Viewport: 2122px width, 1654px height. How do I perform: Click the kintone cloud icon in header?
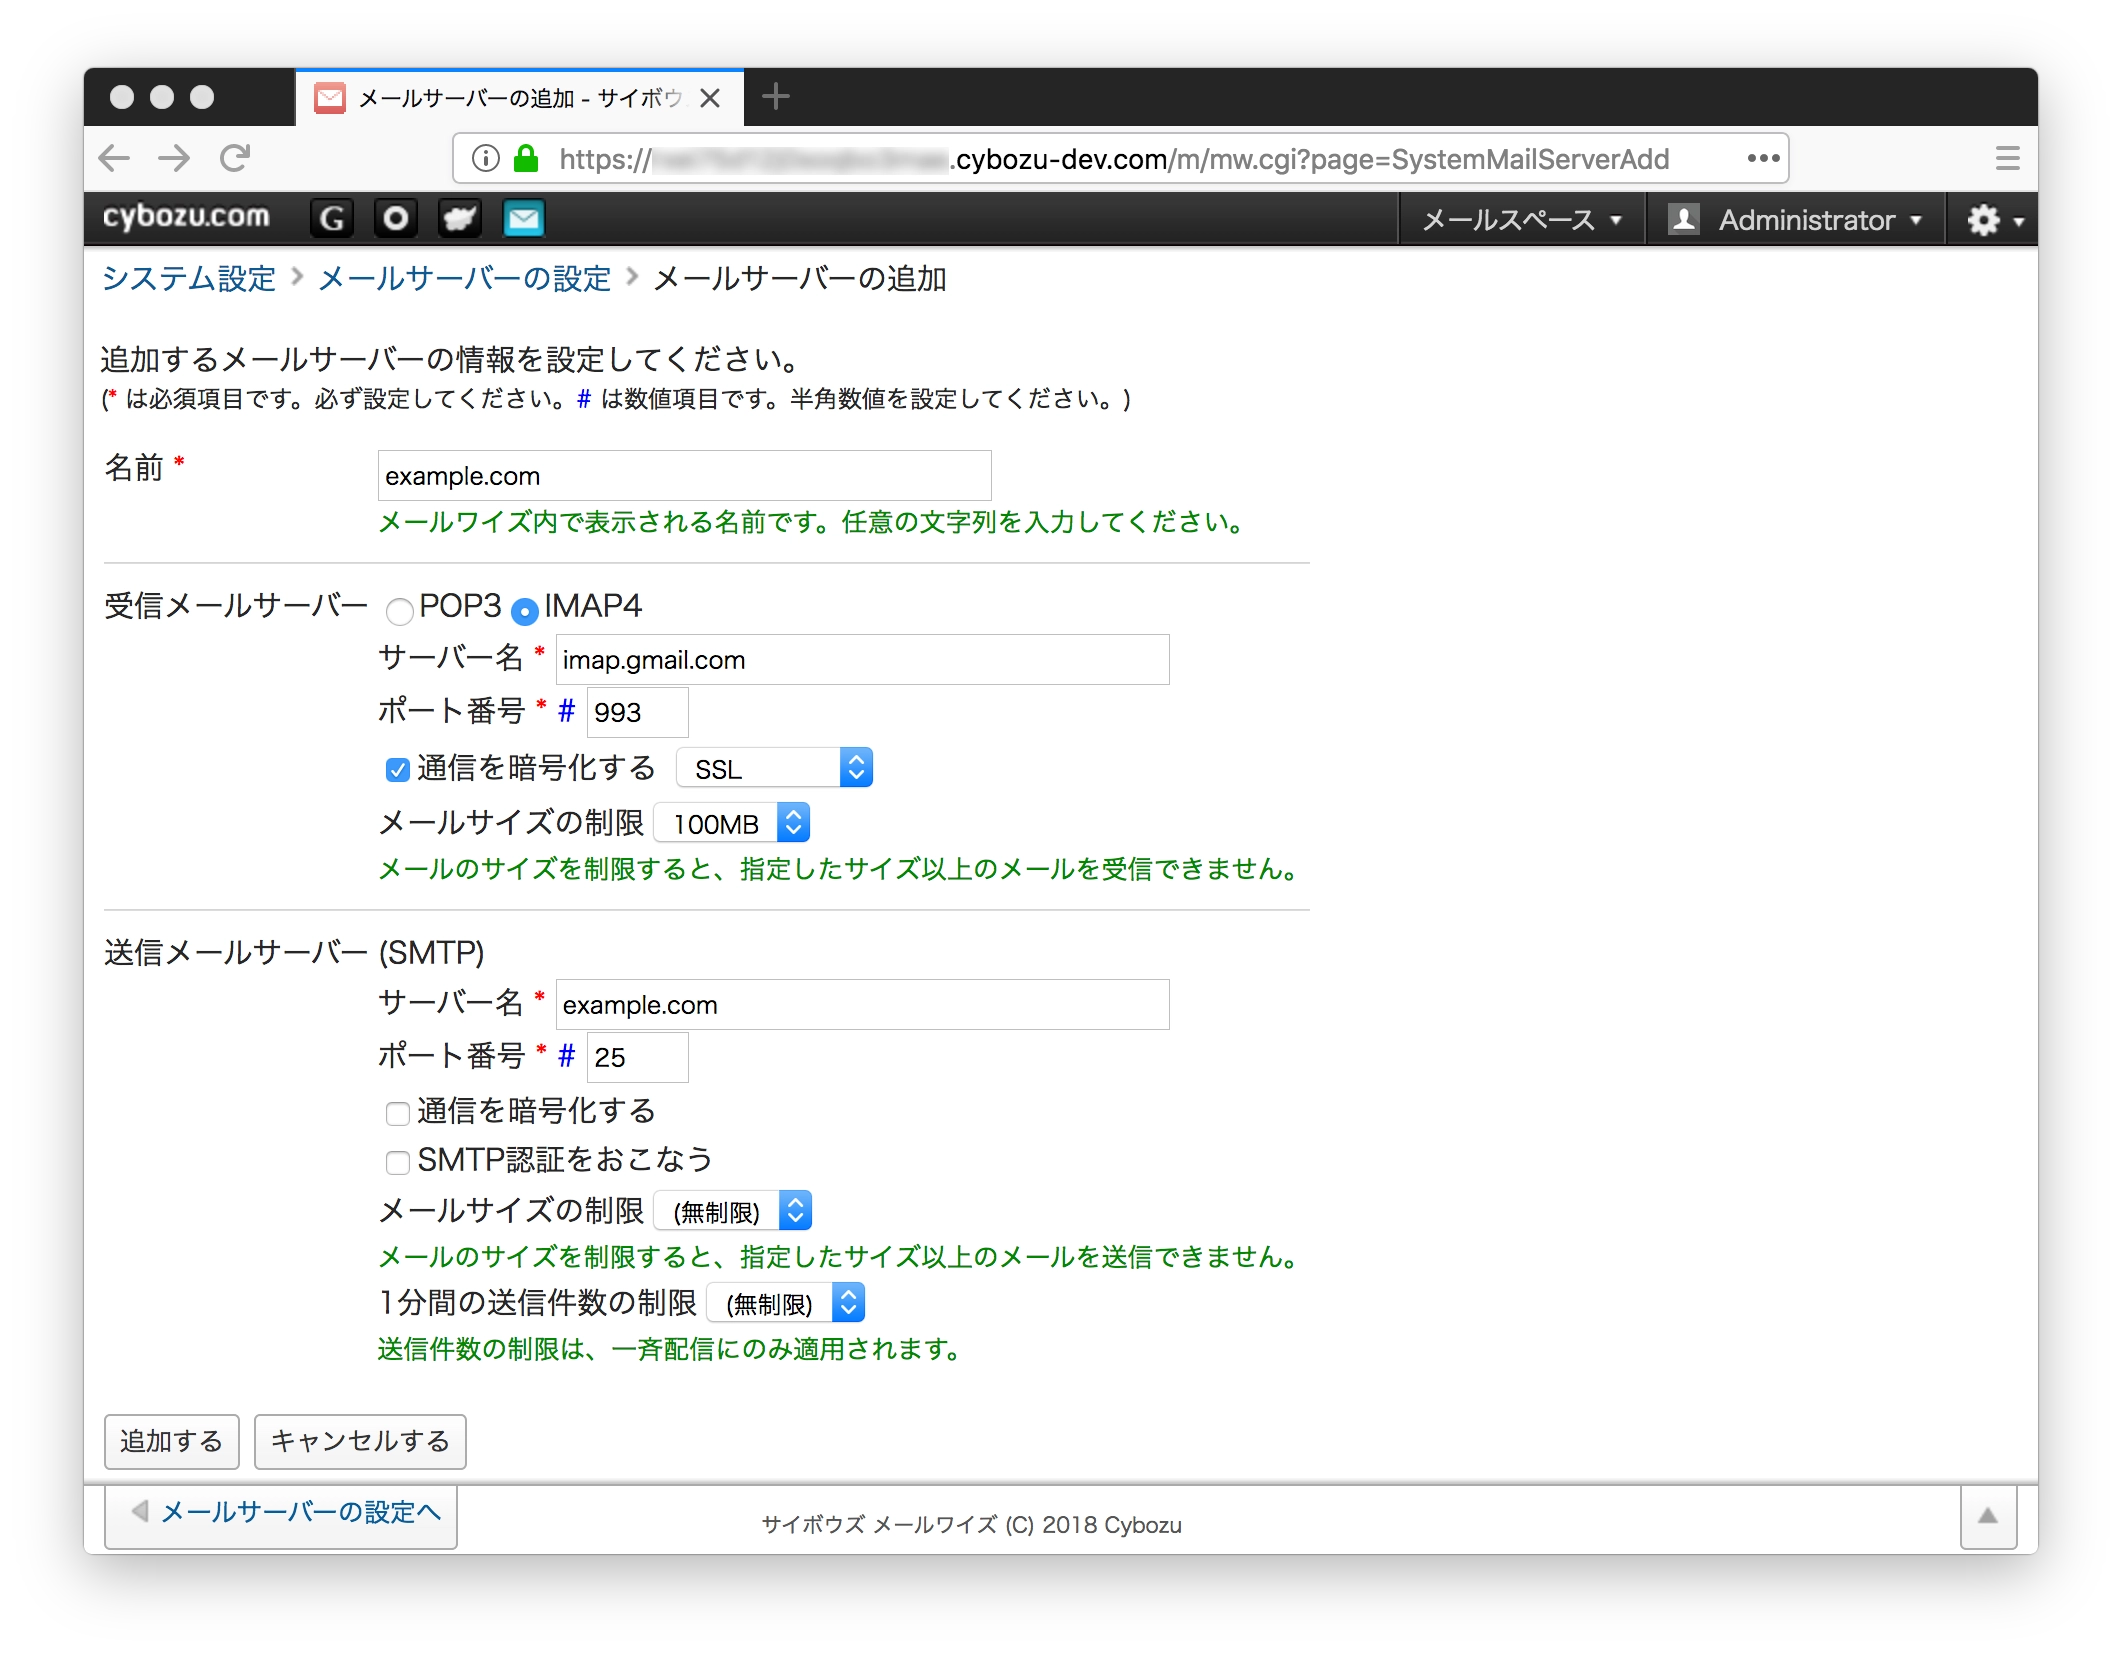point(460,218)
